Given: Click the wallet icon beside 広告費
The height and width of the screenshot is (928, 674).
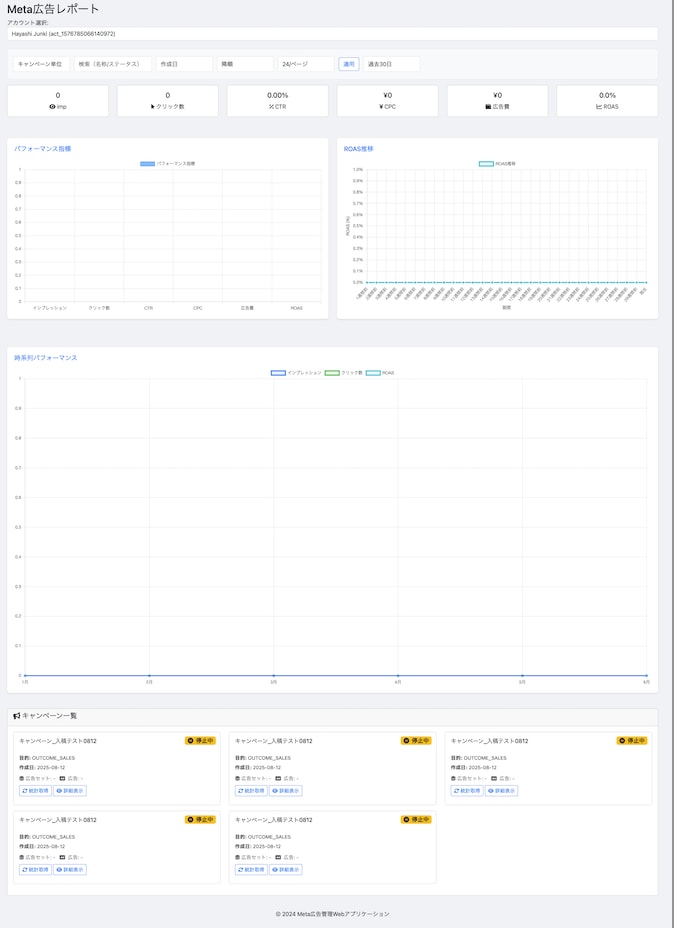Looking at the screenshot, I should [488, 107].
